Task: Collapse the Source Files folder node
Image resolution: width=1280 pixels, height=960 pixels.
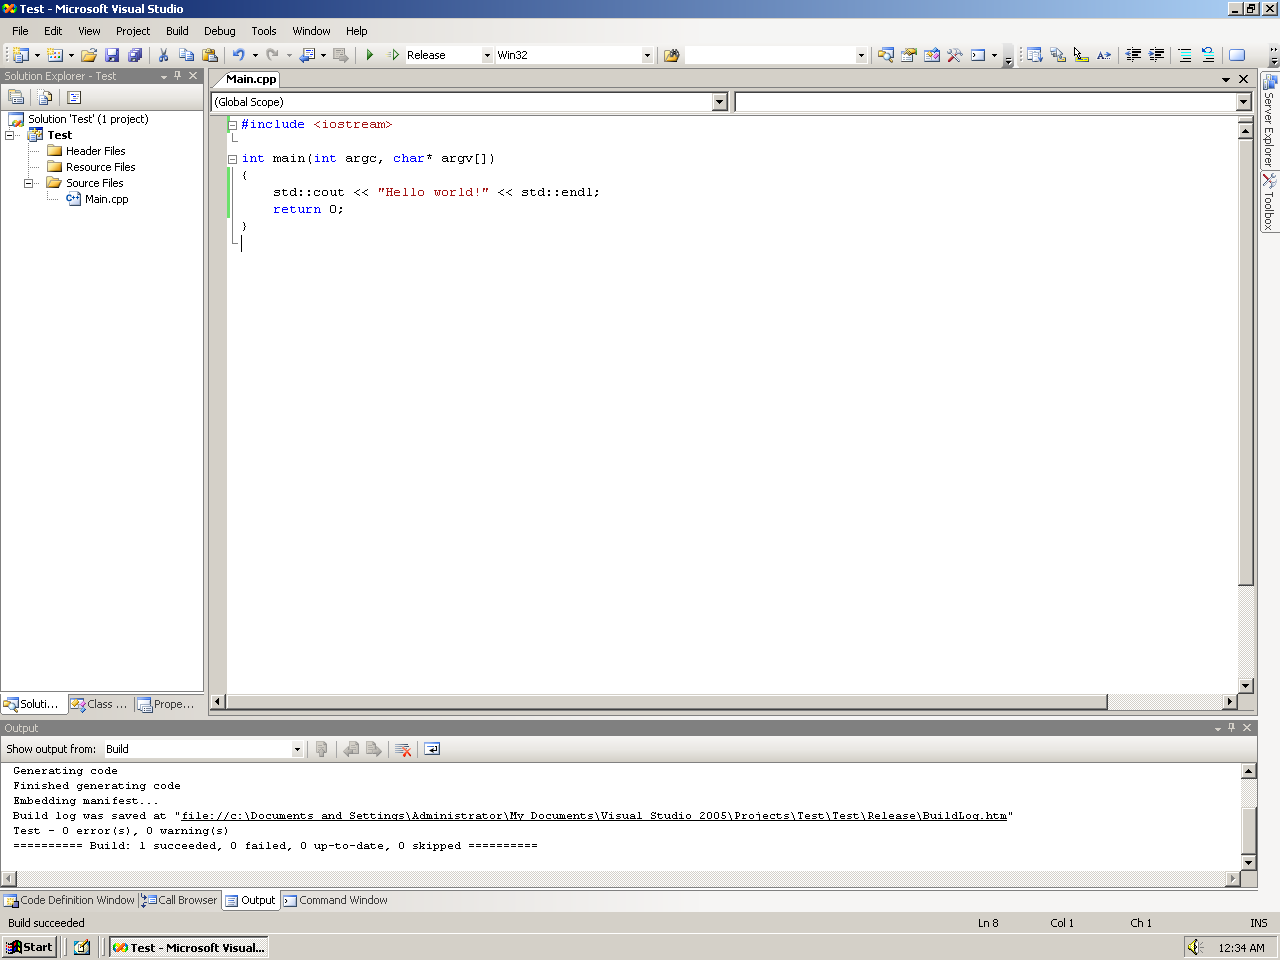Action: point(29,183)
